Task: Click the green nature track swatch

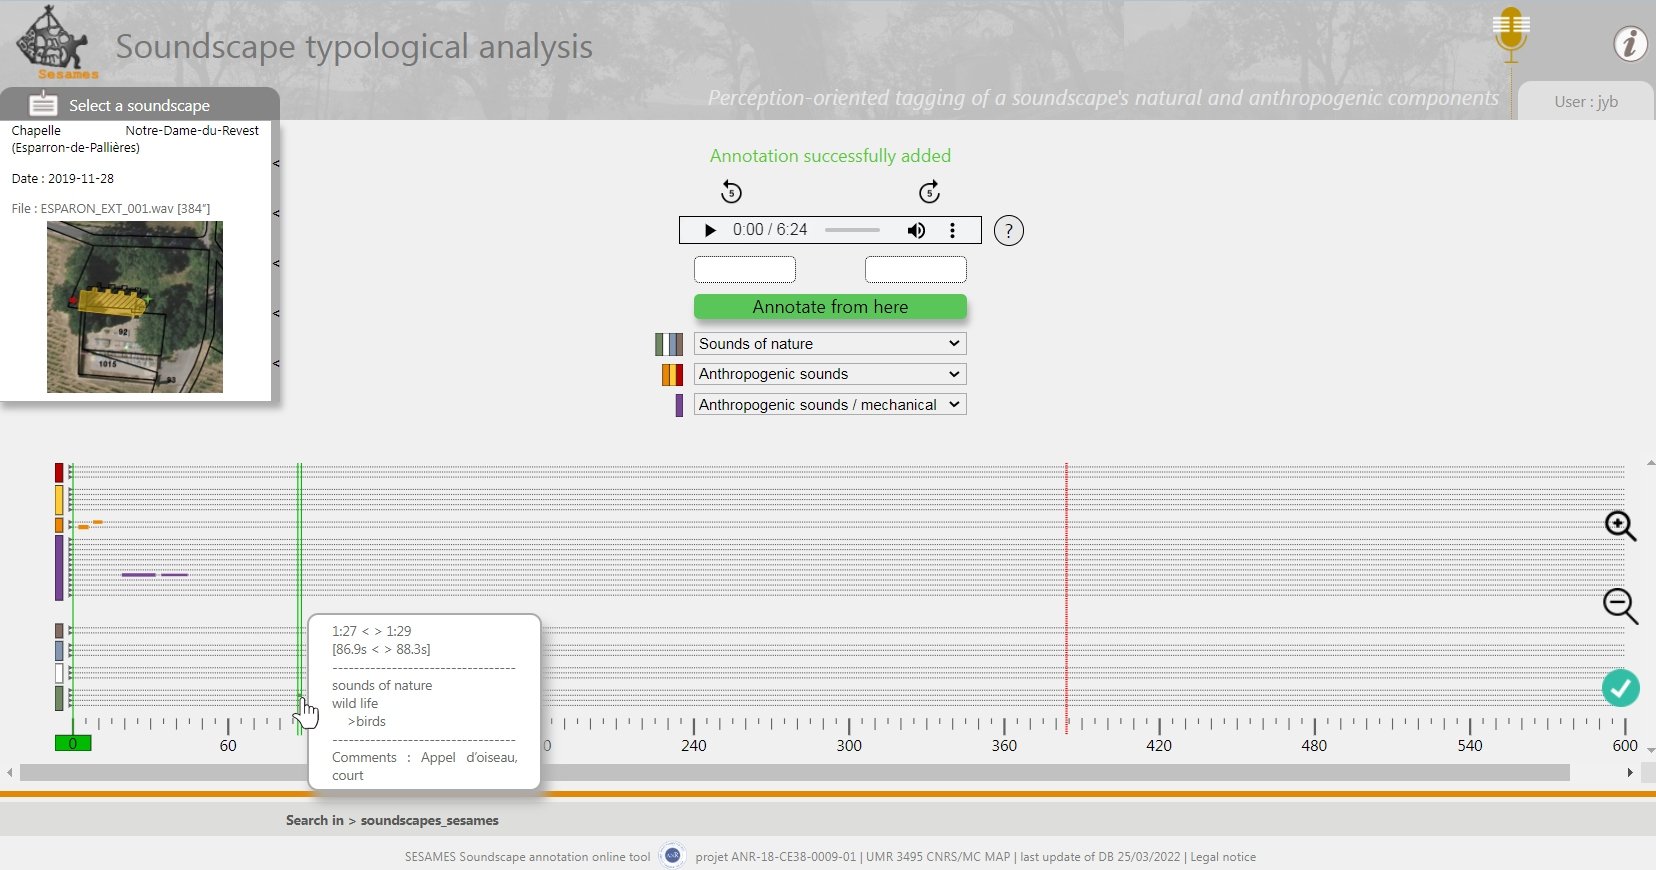Action: (59, 698)
